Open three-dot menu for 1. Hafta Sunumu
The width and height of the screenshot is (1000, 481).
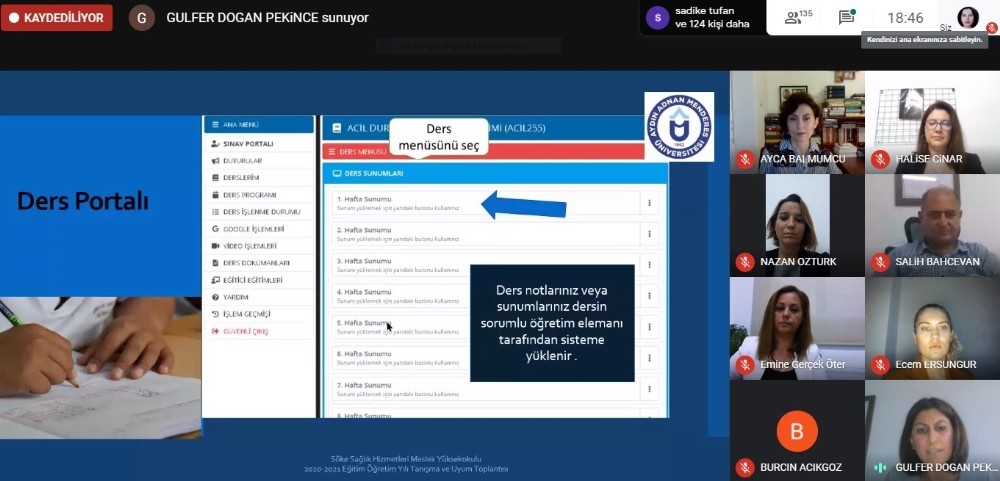pos(649,203)
